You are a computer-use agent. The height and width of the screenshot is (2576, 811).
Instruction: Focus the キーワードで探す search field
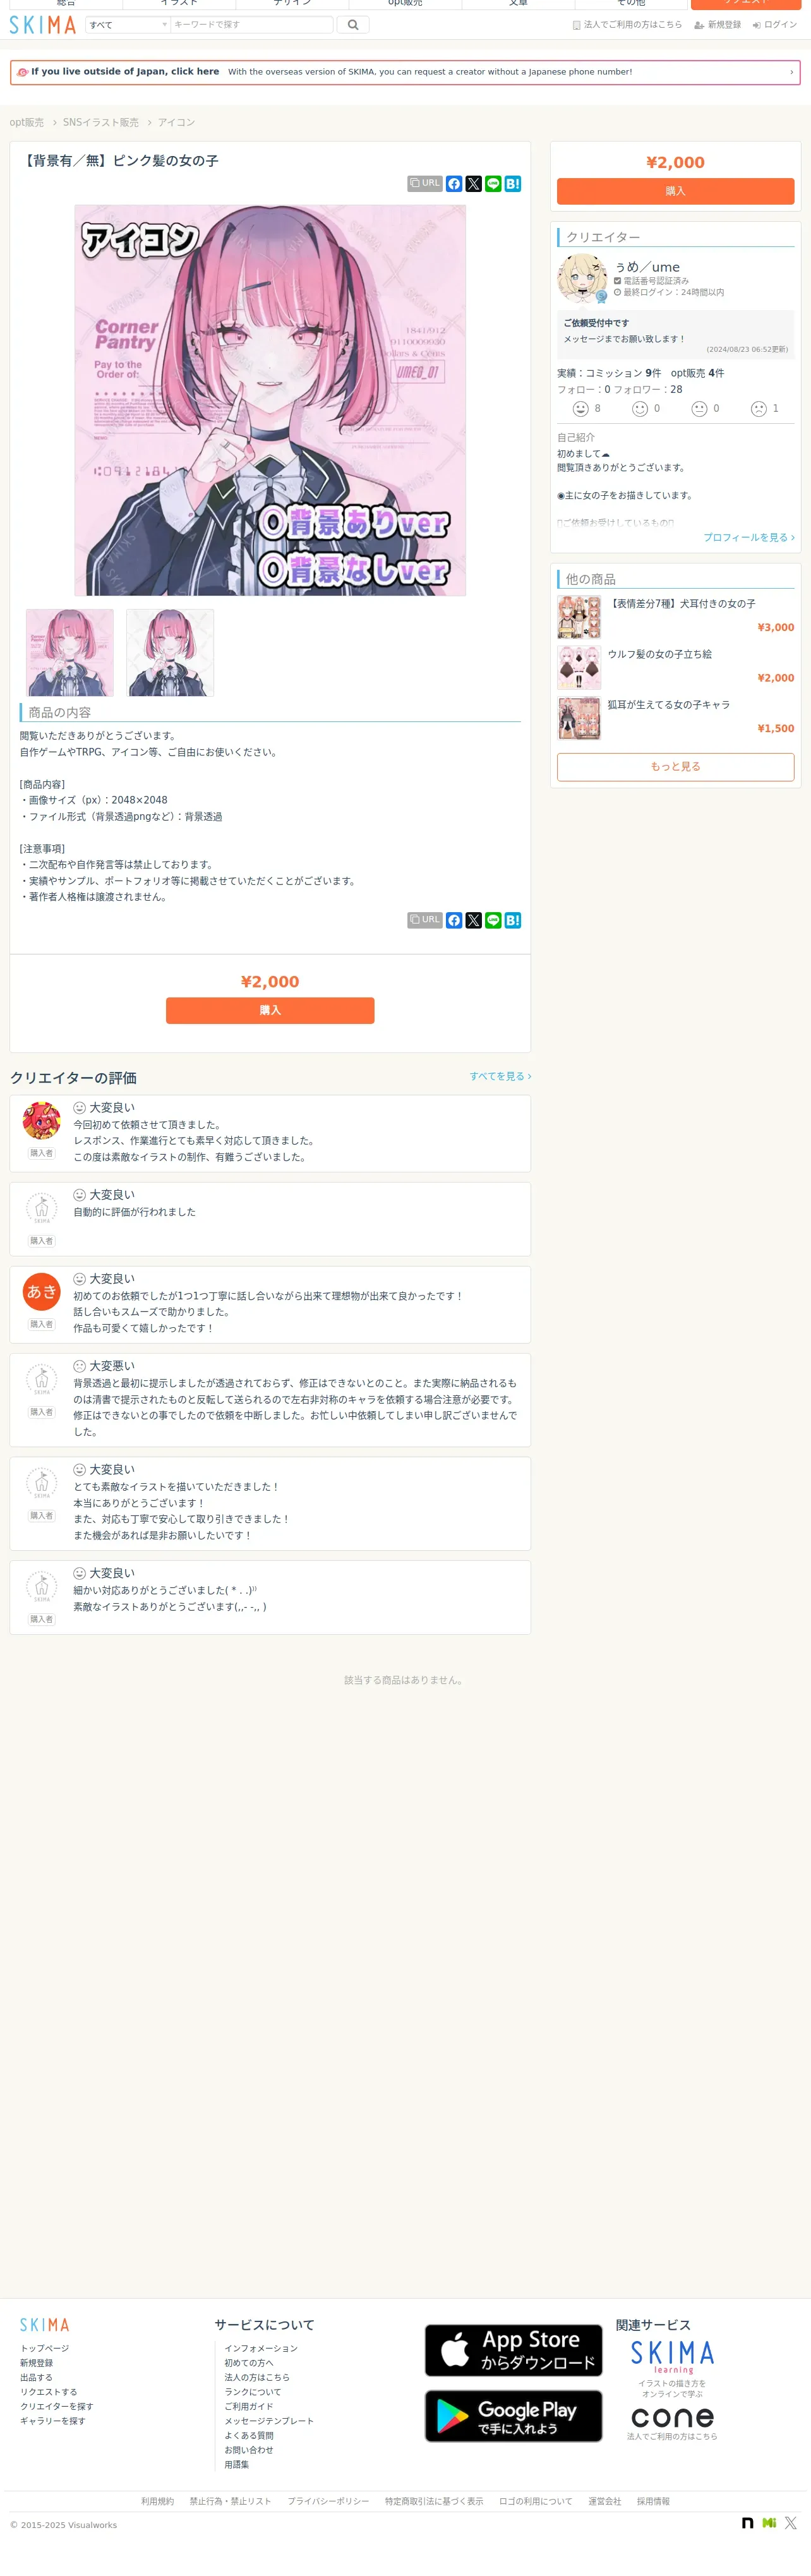252,25
